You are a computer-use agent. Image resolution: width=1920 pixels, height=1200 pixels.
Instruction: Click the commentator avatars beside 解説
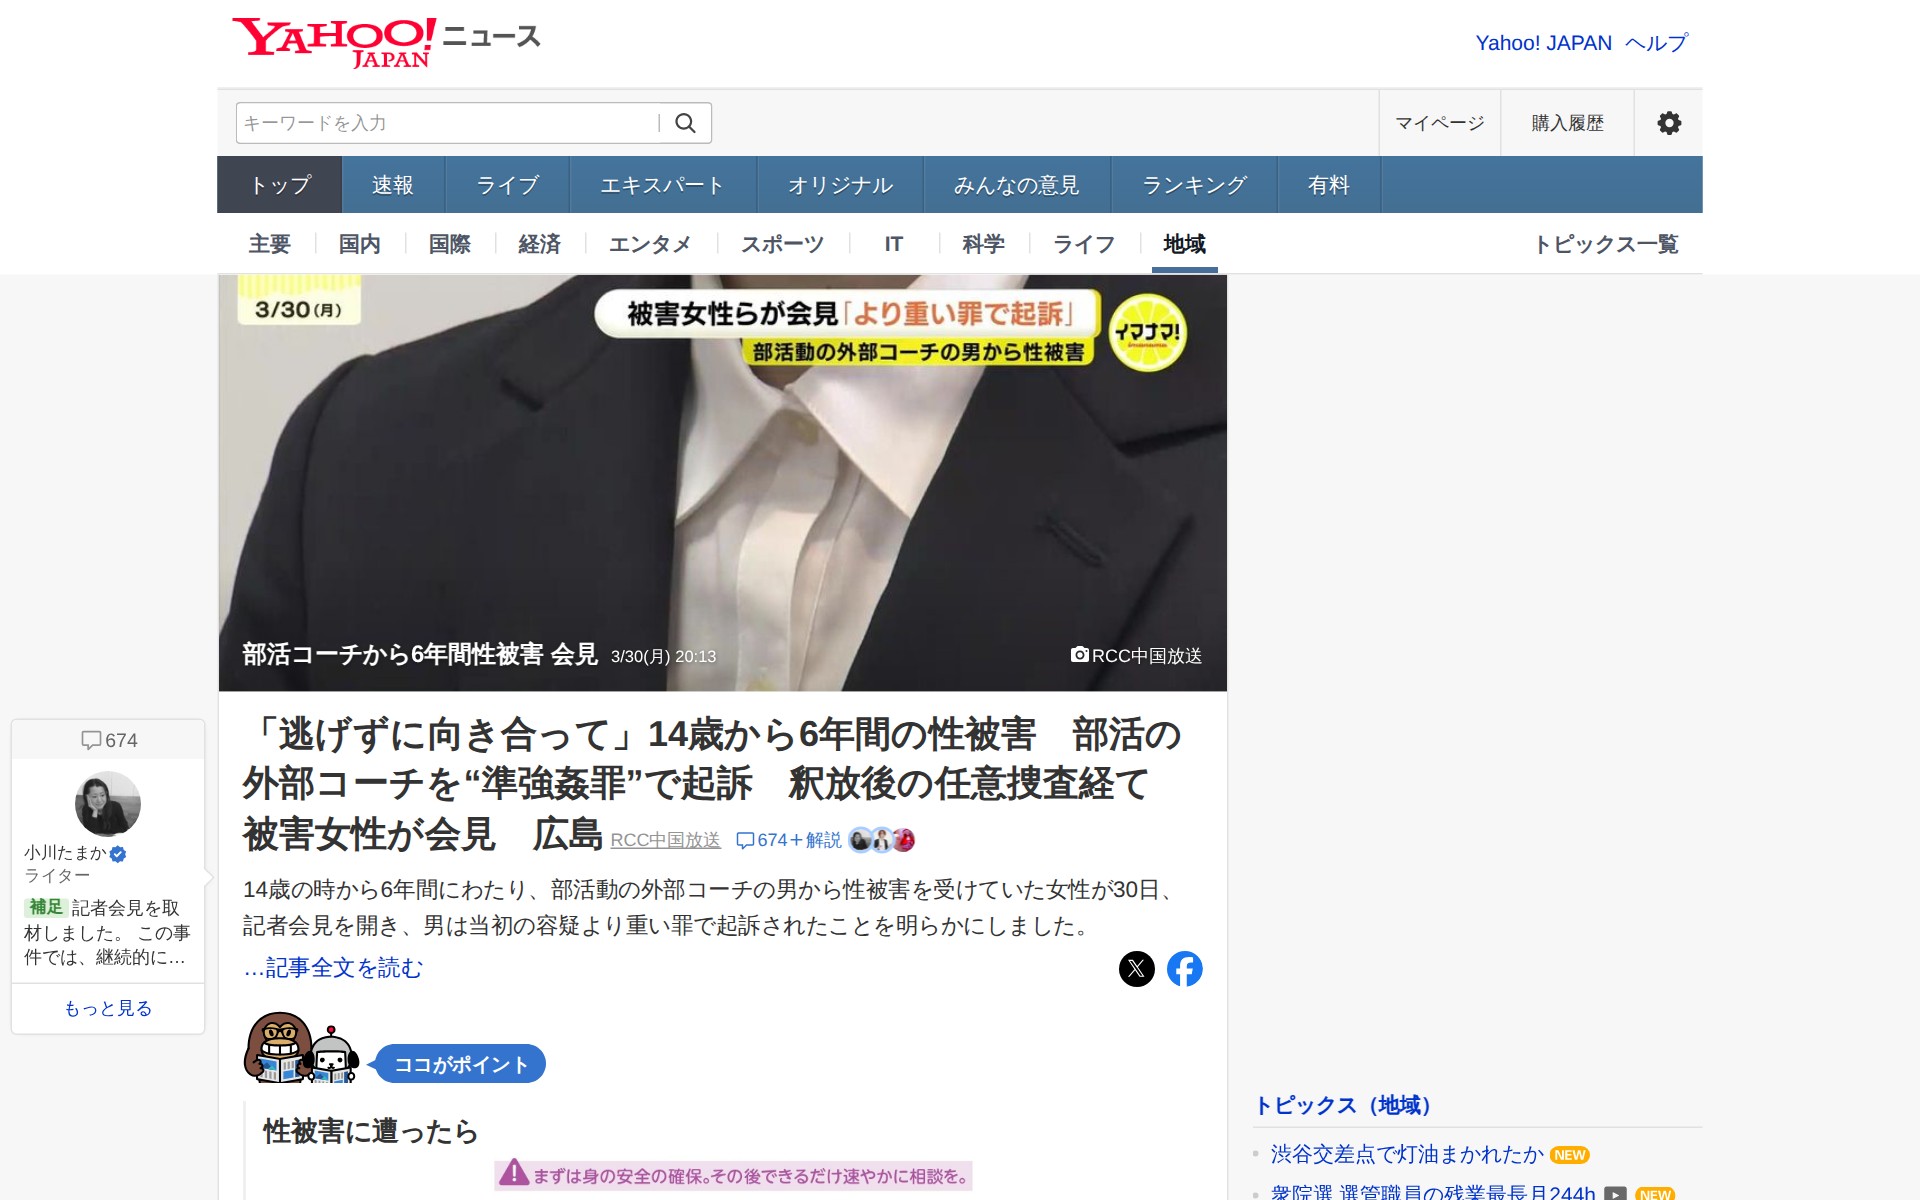[x=881, y=840]
